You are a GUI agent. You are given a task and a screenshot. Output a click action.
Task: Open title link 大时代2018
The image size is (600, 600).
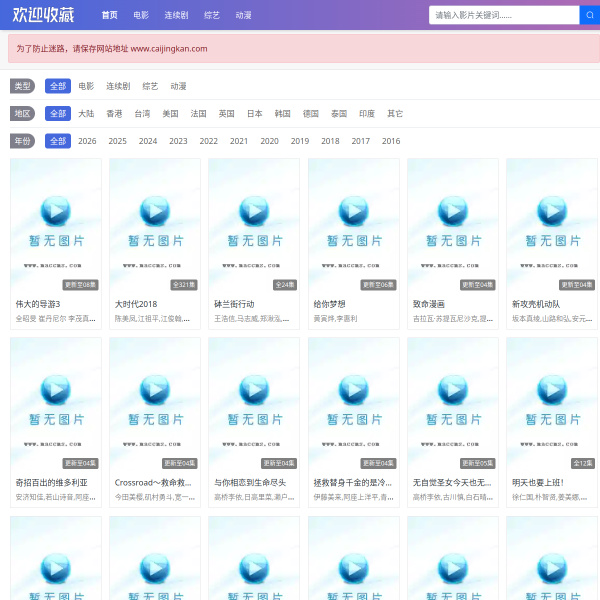(x=136, y=304)
